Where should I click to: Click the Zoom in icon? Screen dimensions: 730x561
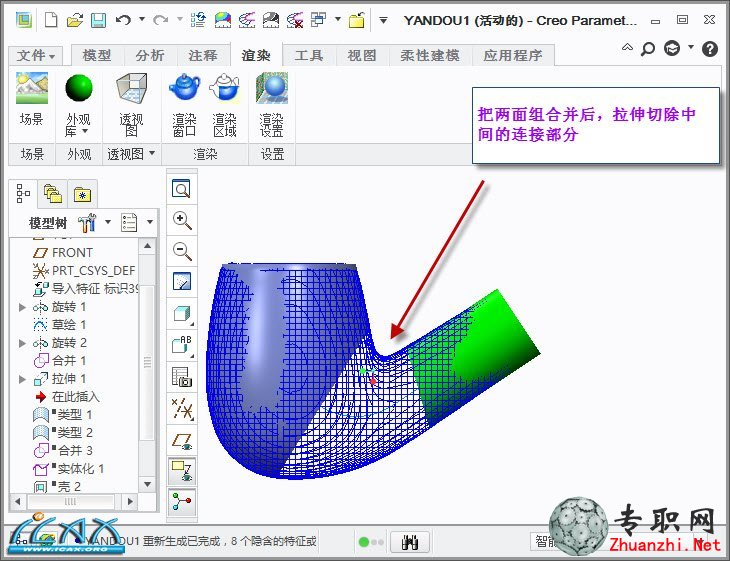(x=182, y=220)
